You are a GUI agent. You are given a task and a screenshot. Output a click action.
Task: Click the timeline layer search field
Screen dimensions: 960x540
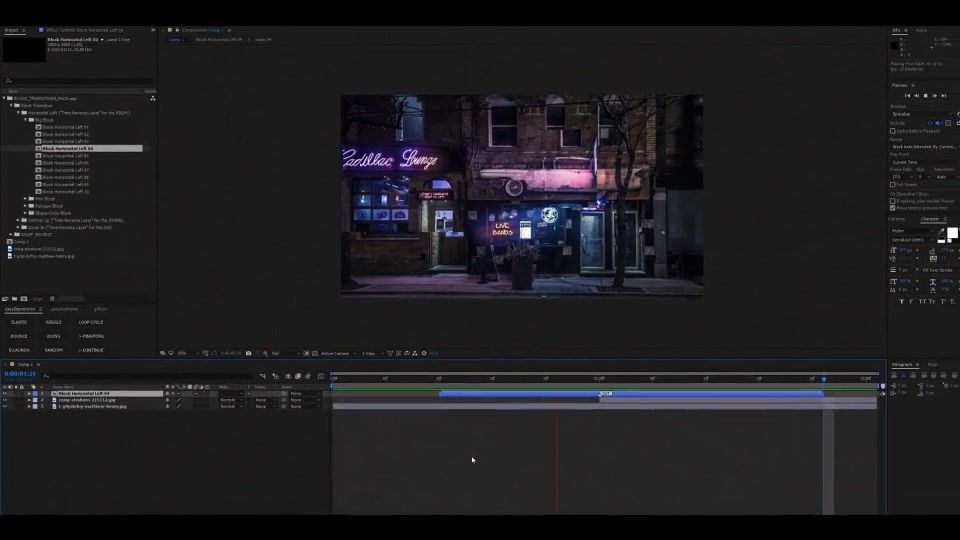[147, 376]
